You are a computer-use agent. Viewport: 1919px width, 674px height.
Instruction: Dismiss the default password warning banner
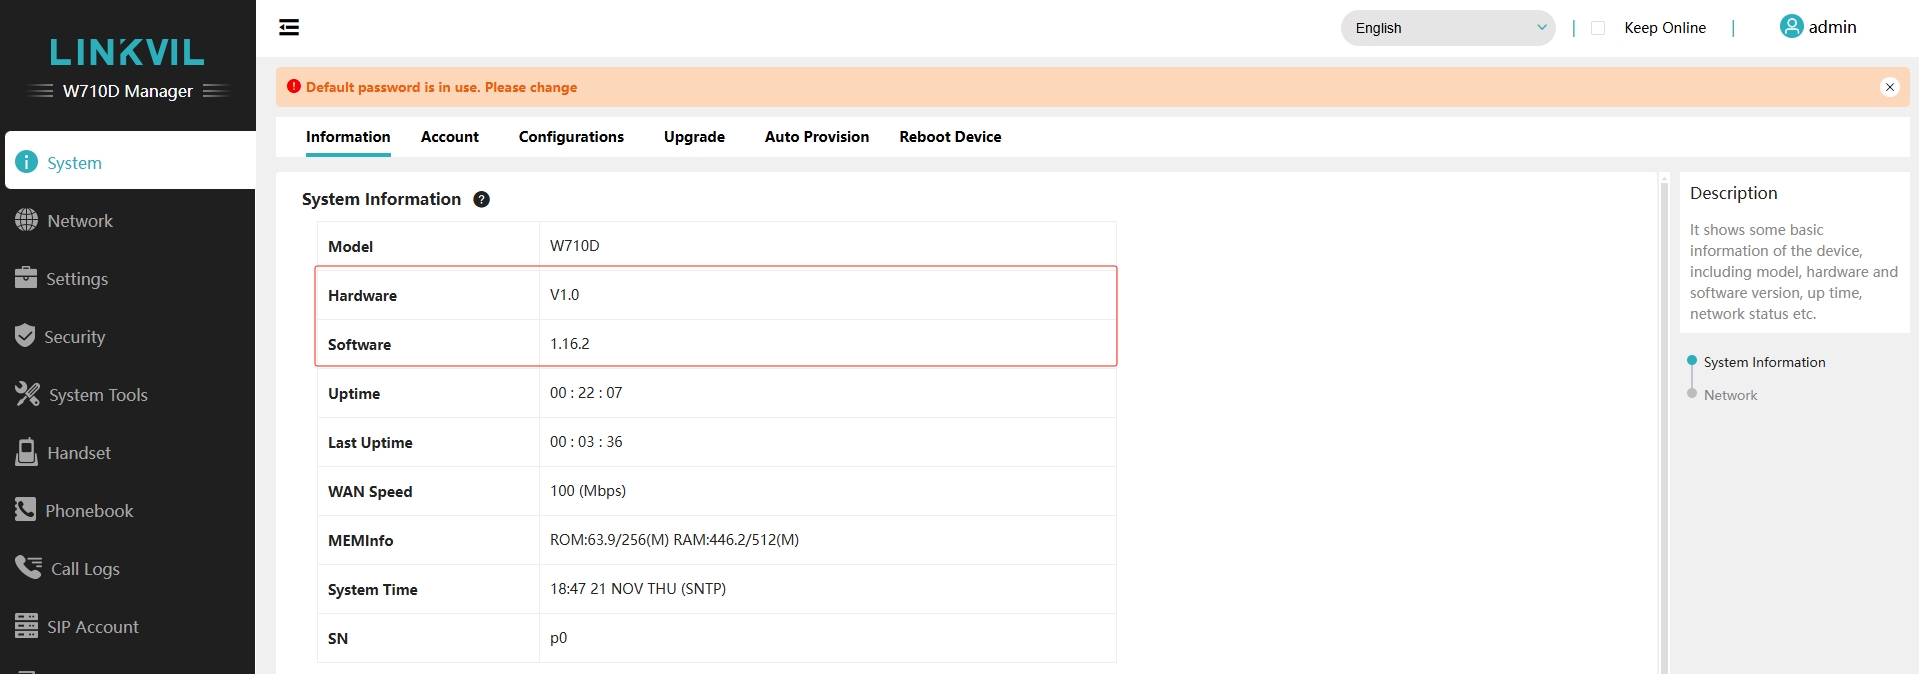[x=1889, y=87]
